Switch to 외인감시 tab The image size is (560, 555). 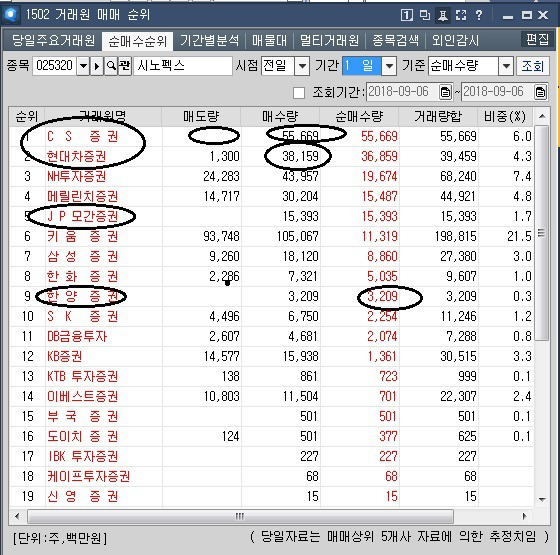(x=455, y=40)
